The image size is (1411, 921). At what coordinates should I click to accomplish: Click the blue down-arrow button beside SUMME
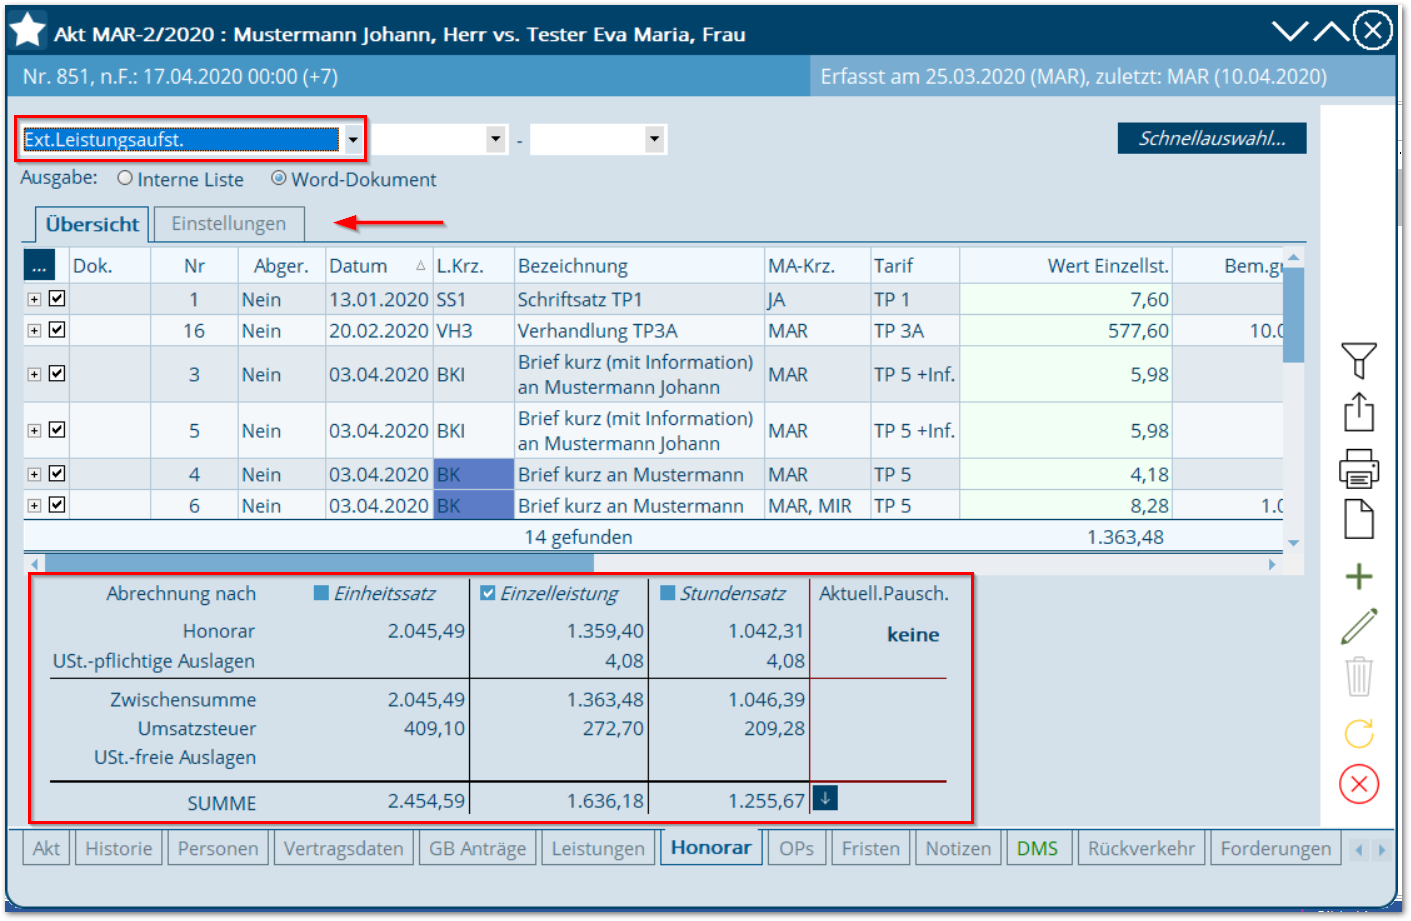pos(825,798)
